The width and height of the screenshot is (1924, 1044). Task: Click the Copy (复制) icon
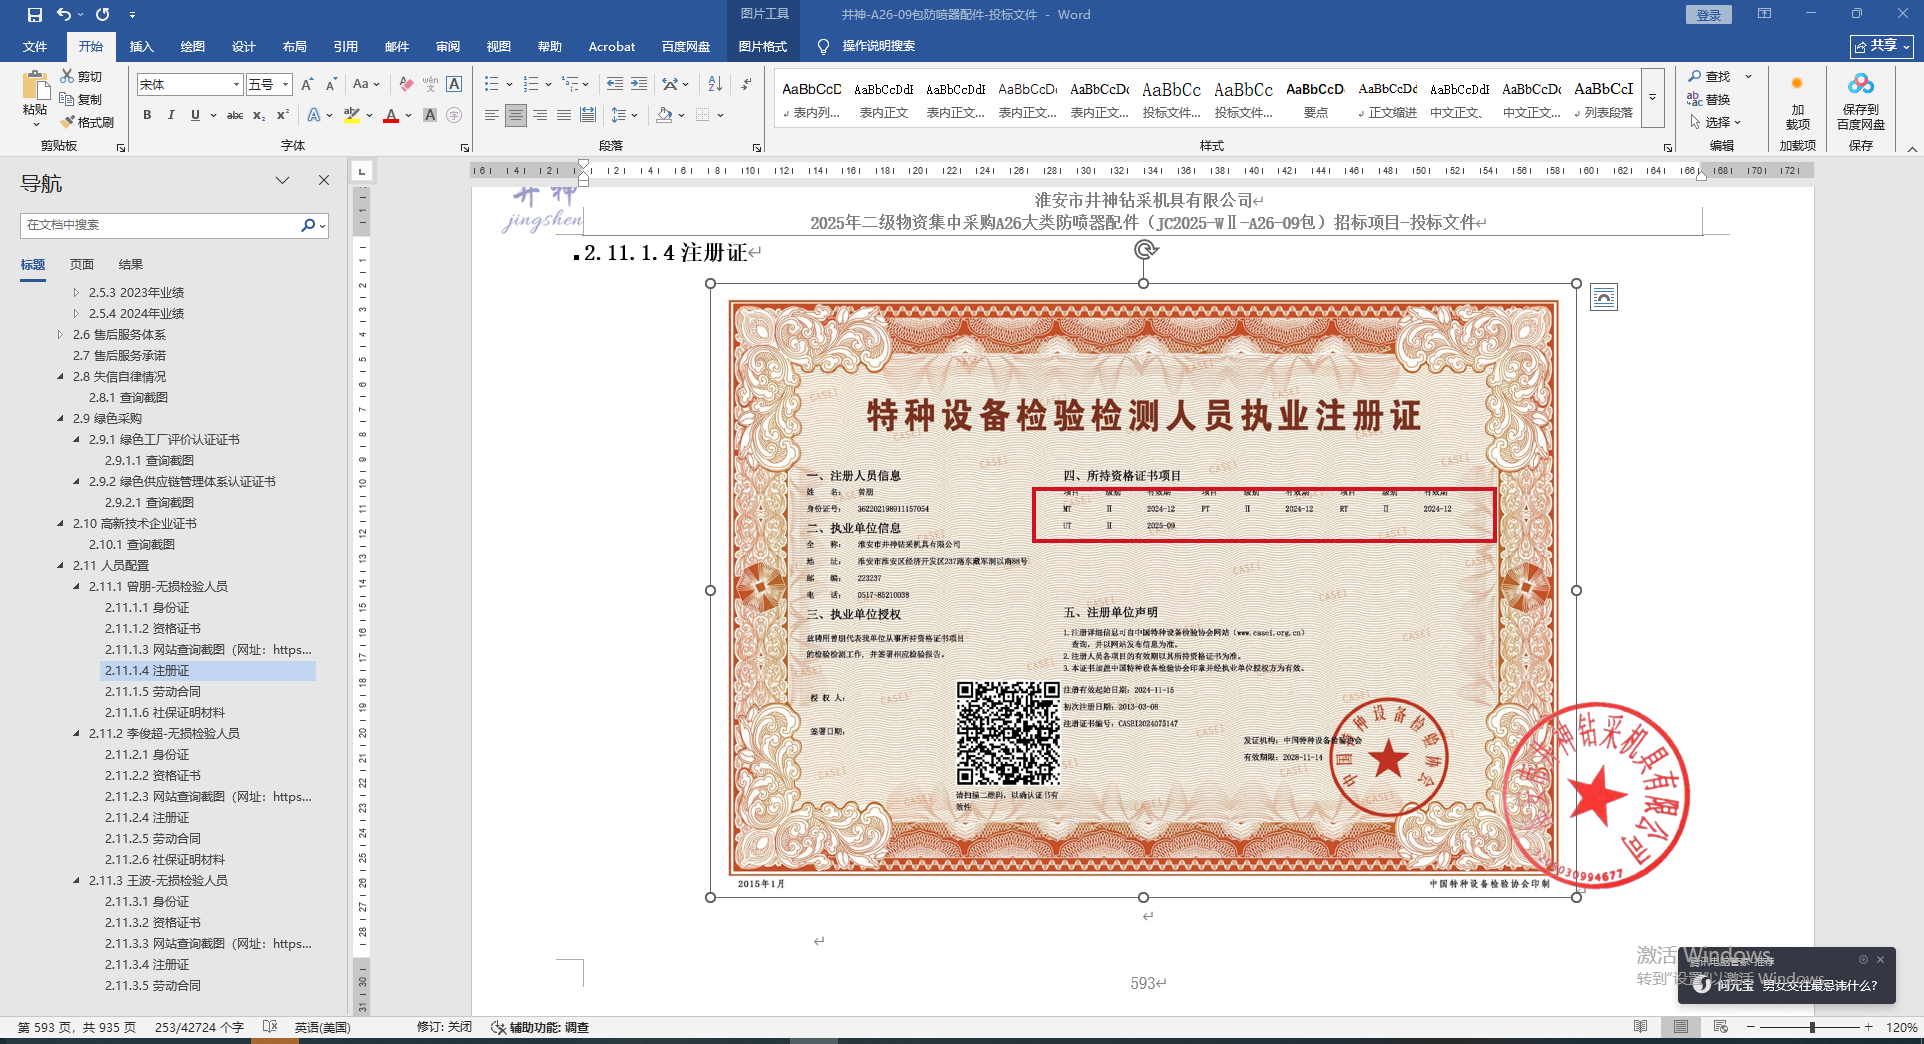[x=67, y=99]
